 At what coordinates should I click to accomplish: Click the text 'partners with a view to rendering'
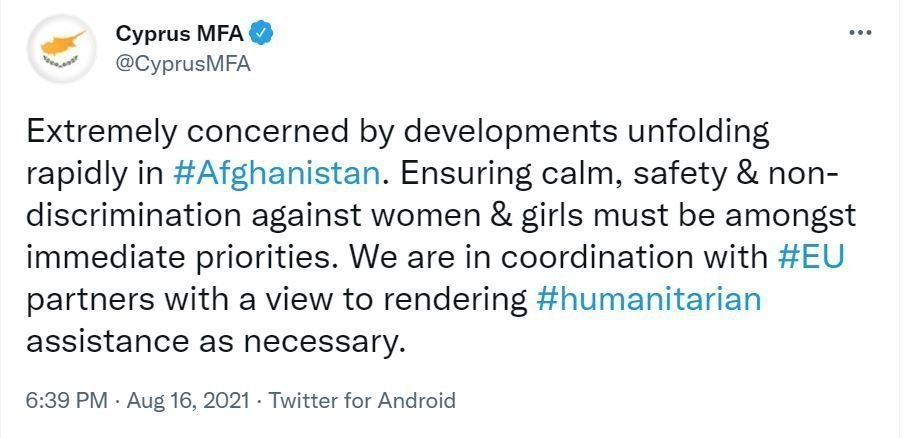pyautogui.click(x=277, y=301)
